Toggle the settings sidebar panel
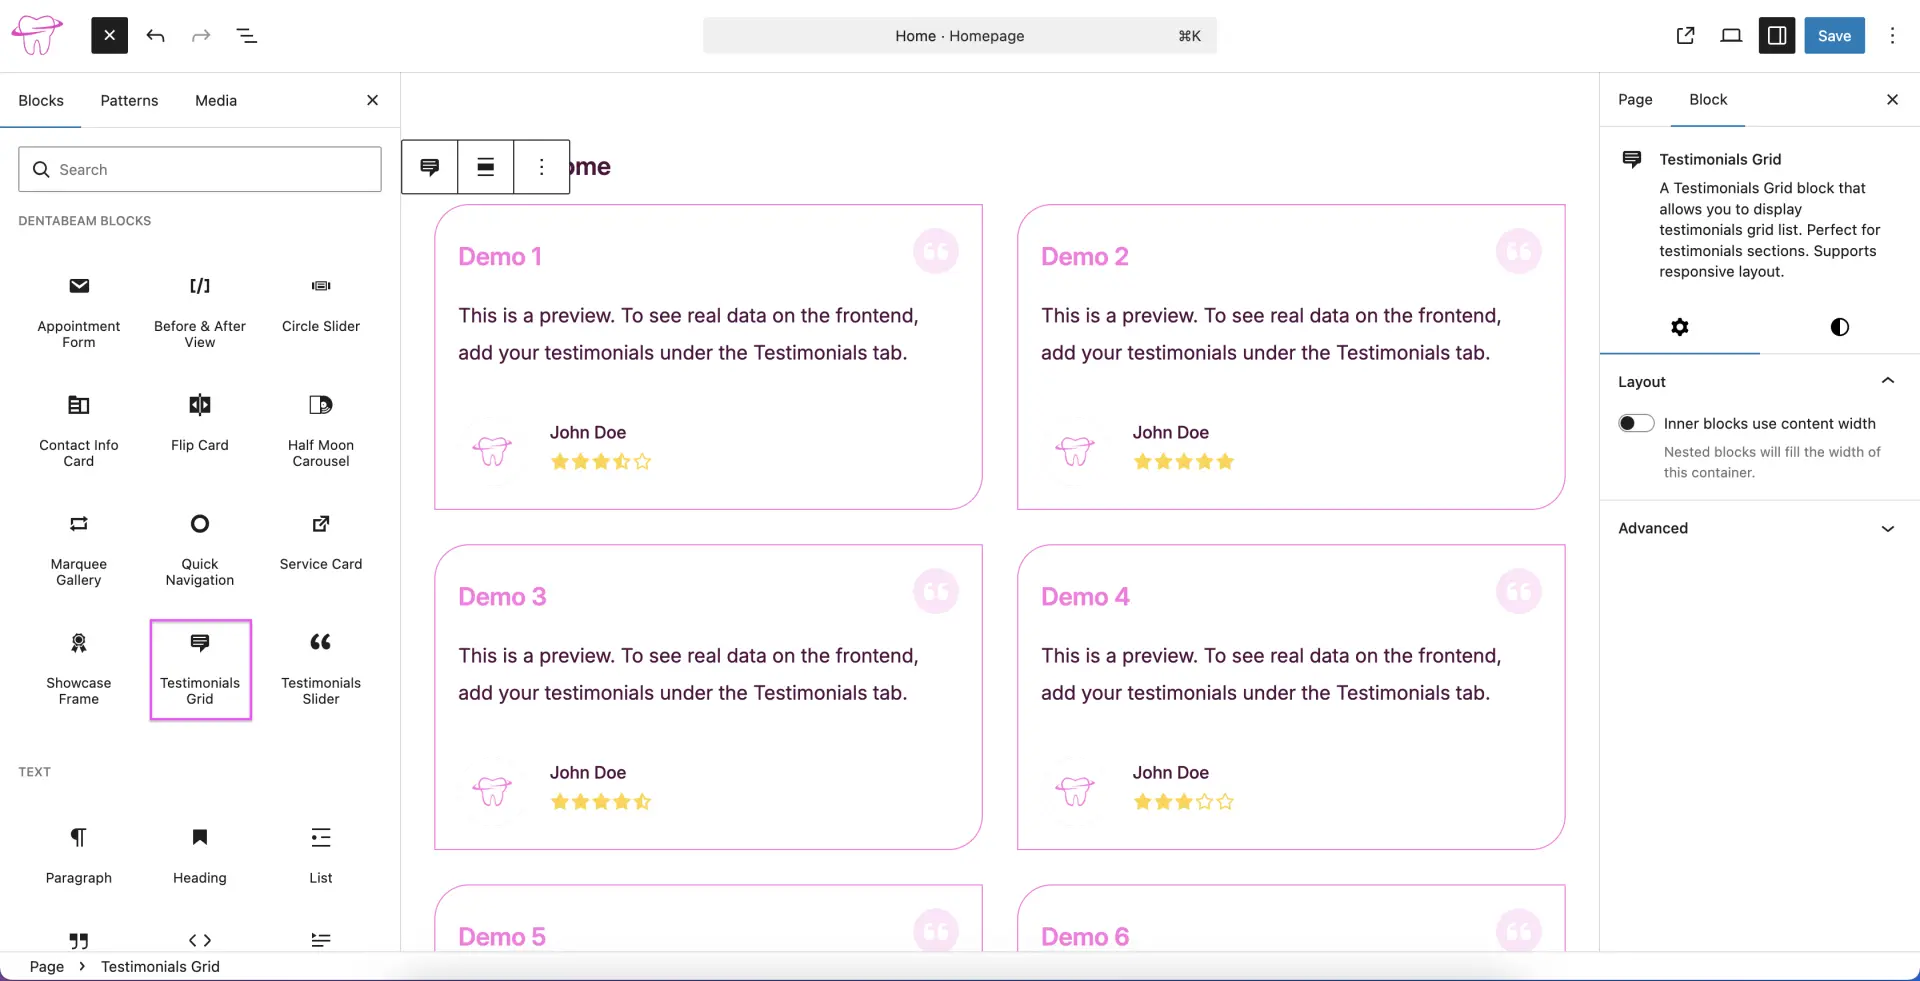 tap(1777, 36)
